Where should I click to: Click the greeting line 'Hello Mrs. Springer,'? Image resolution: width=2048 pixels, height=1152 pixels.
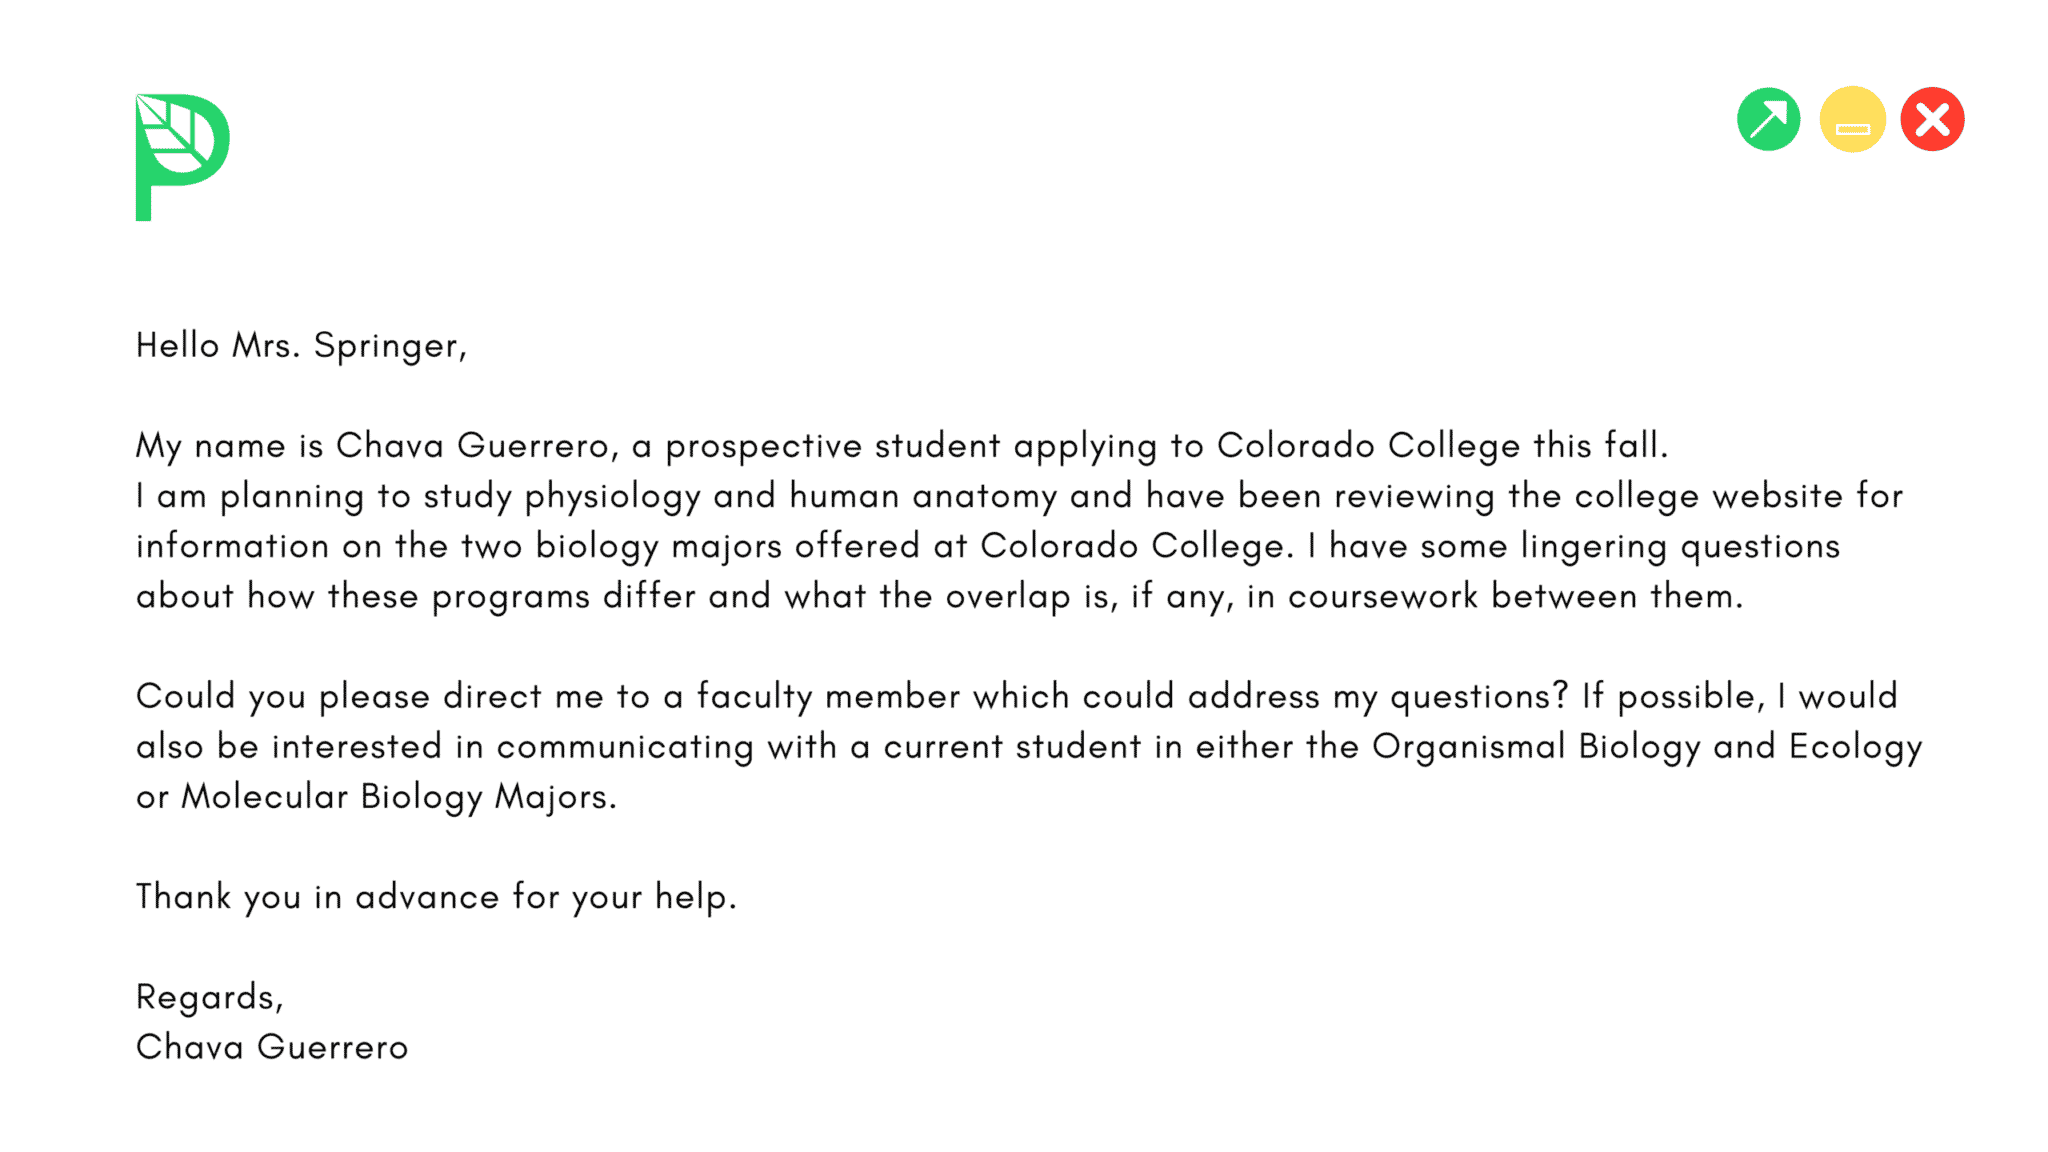(301, 346)
